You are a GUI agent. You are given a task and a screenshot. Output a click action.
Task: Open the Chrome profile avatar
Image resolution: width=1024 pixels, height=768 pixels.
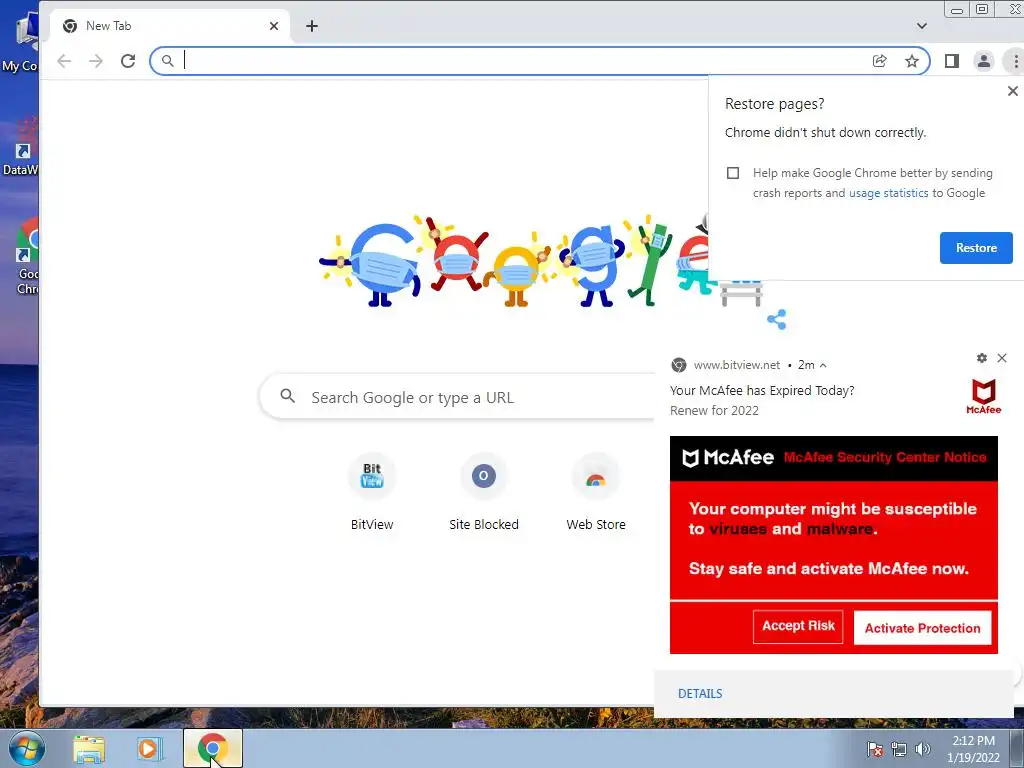(984, 61)
